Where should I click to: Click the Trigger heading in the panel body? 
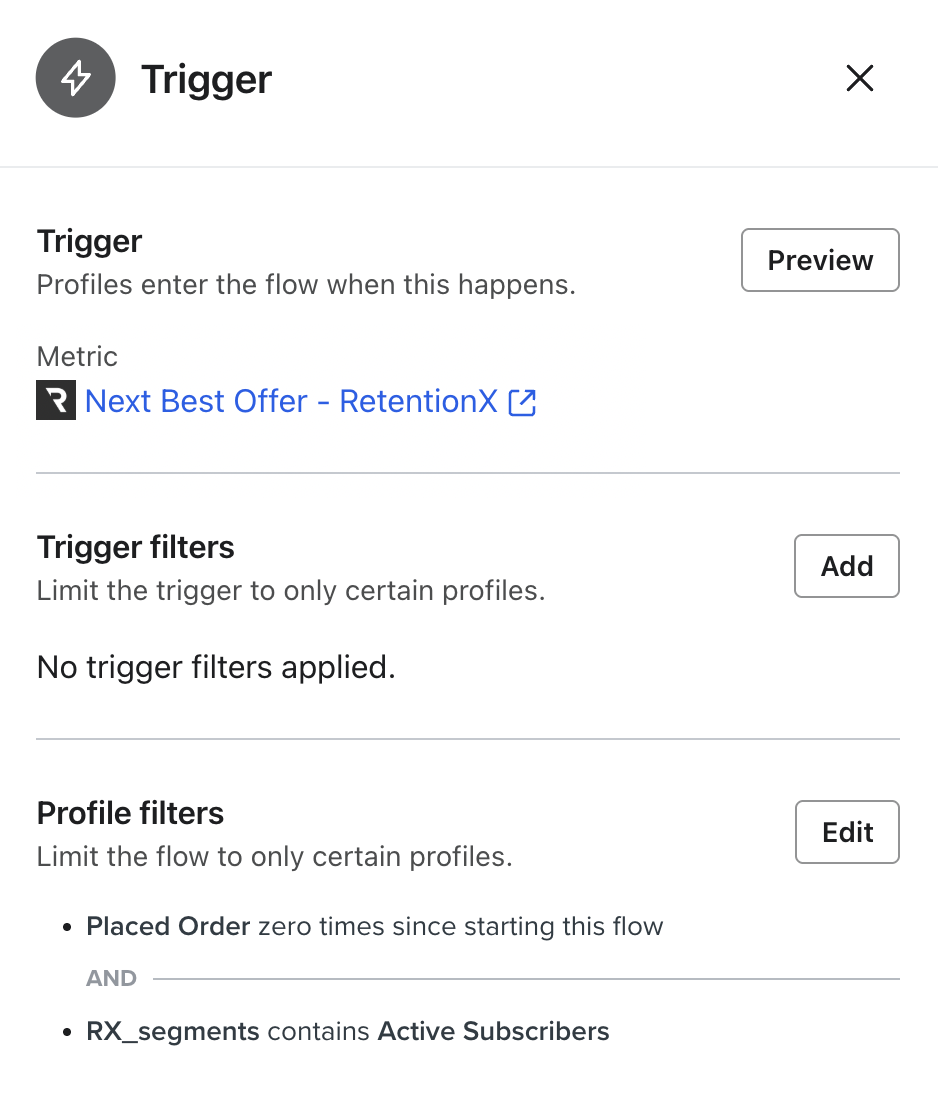point(89,241)
